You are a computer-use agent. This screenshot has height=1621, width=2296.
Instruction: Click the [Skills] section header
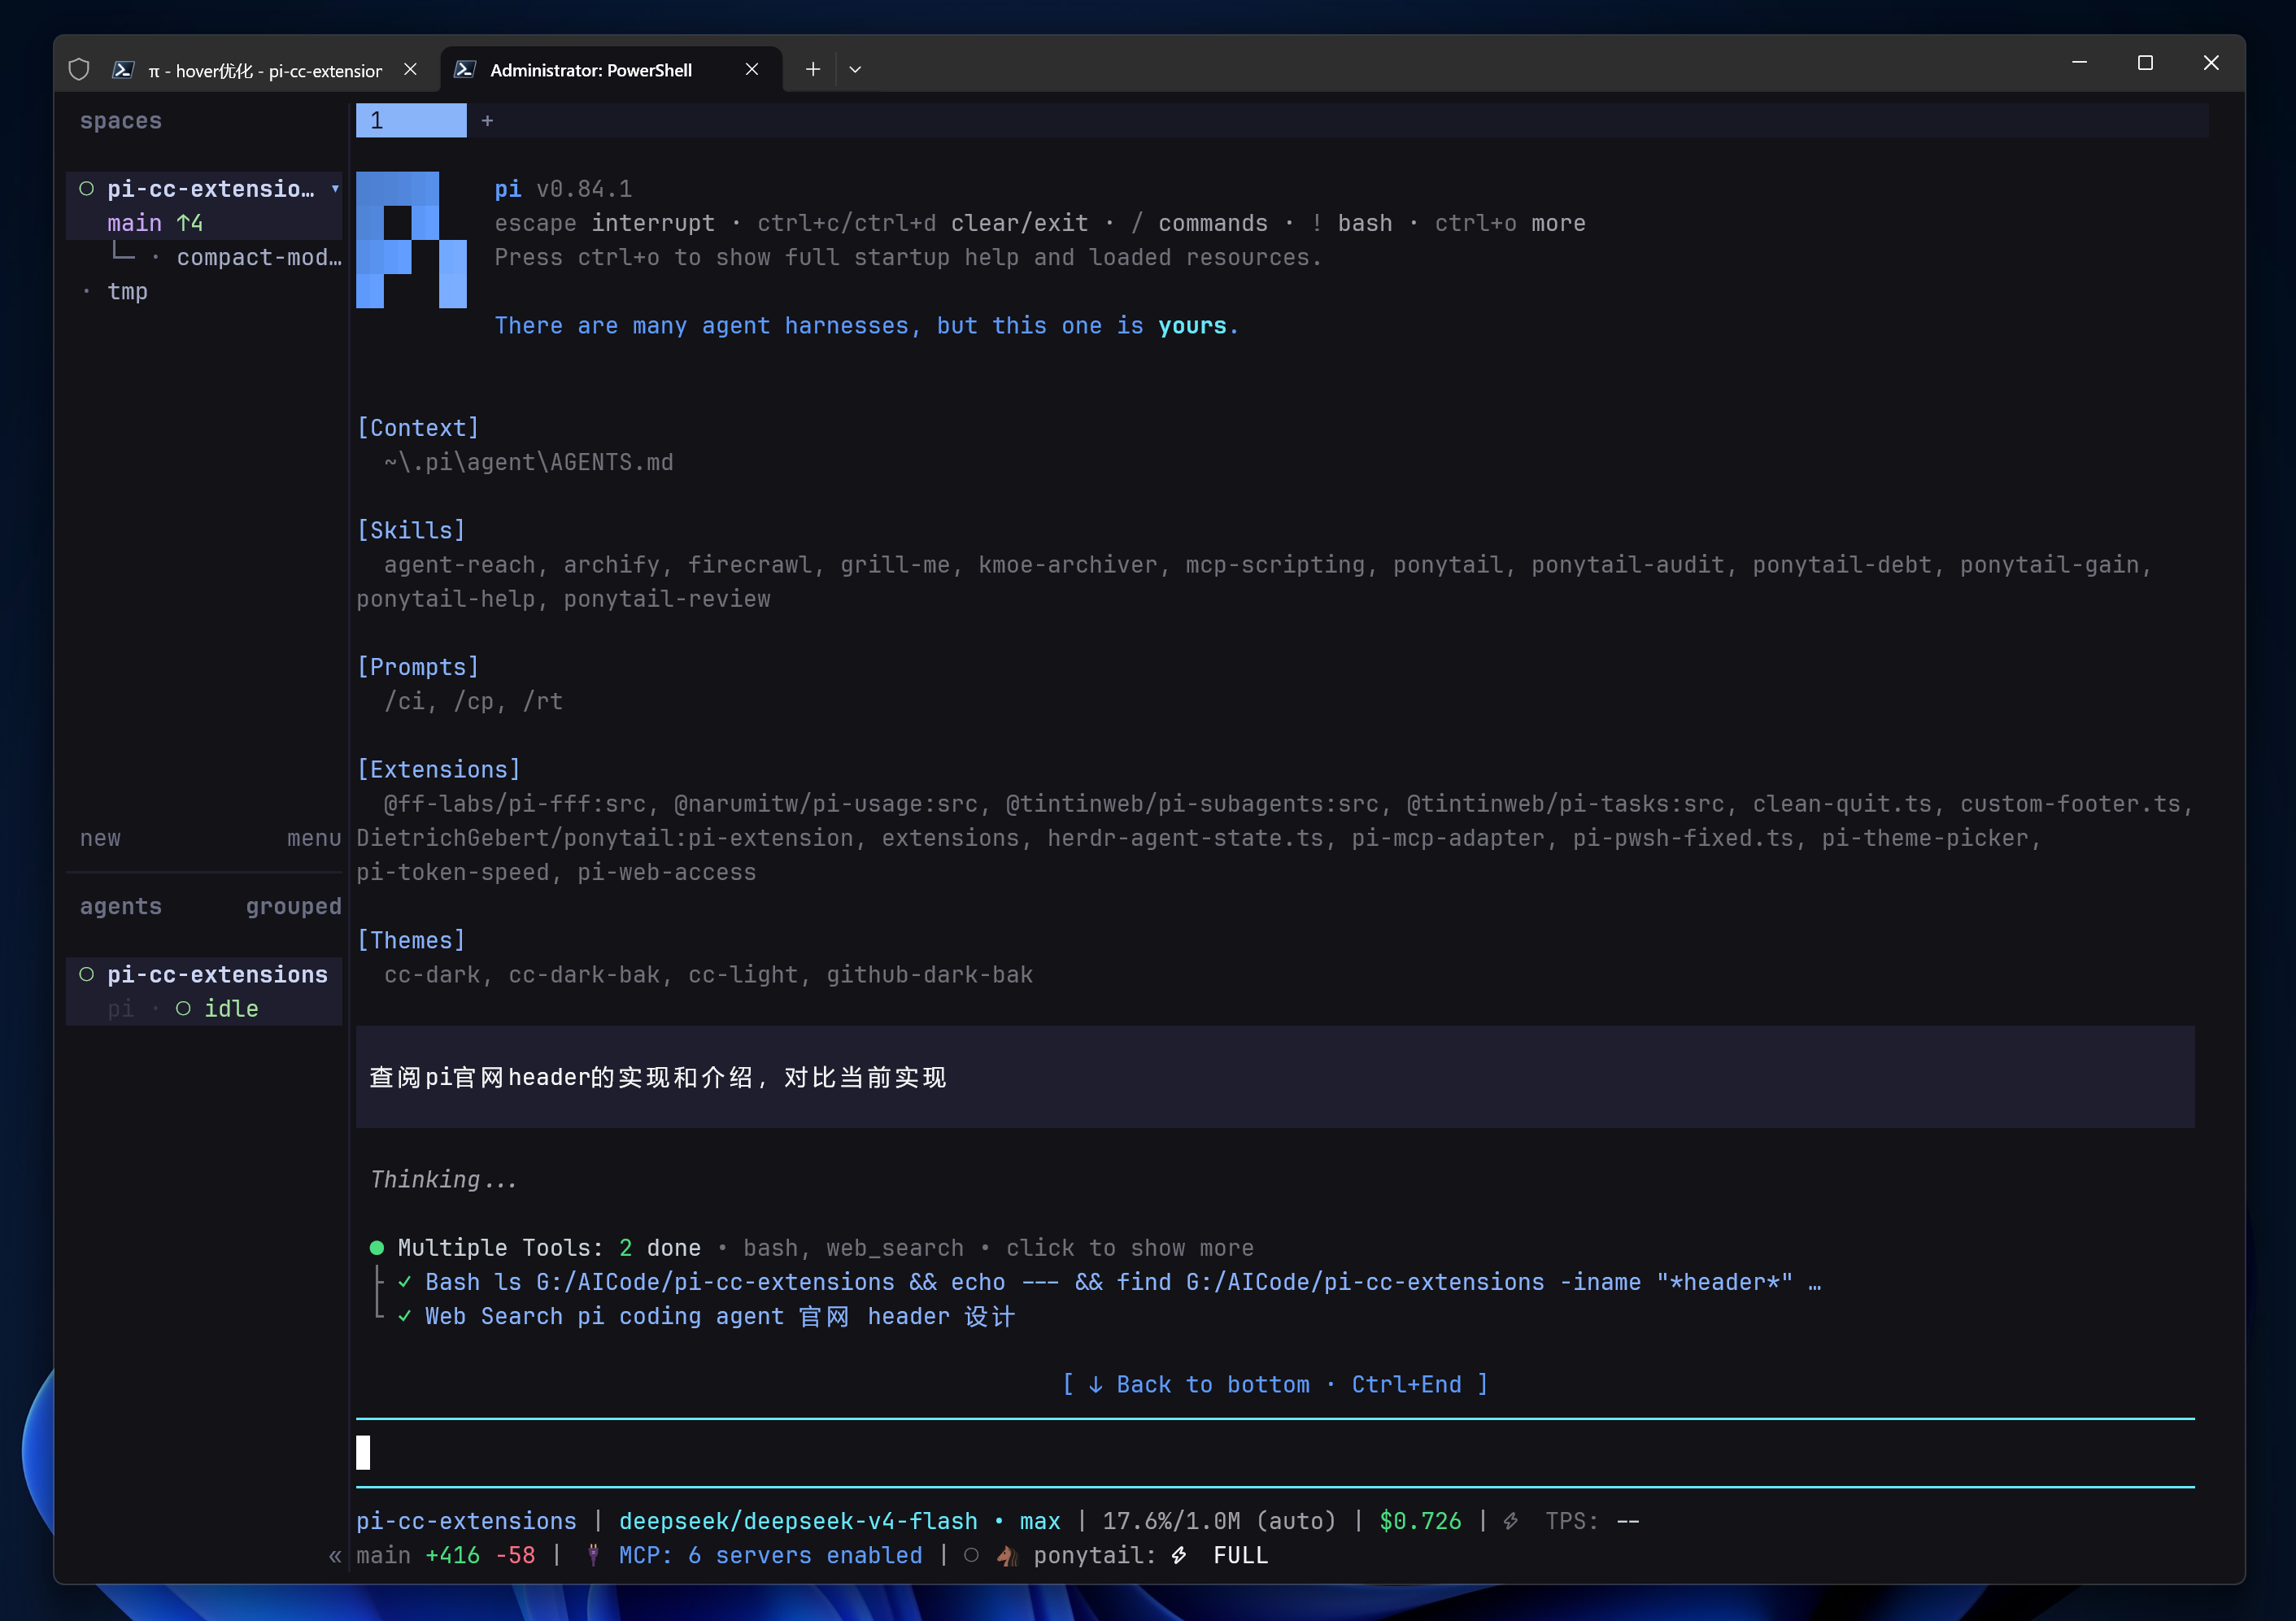click(411, 530)
